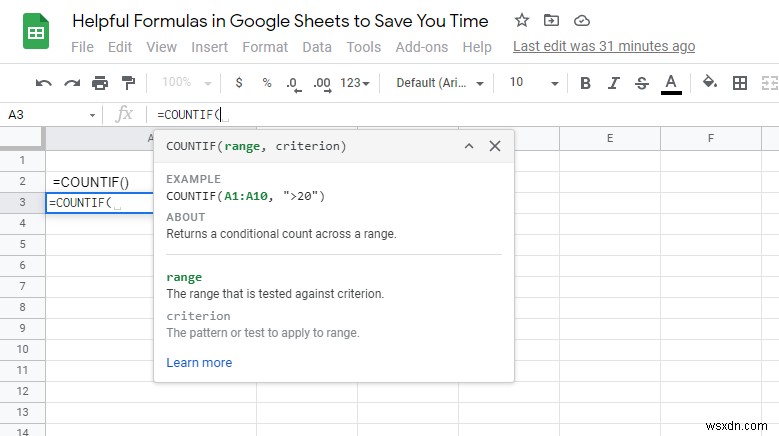
Task: Click the print icon
Action: [x=99, y=83]
